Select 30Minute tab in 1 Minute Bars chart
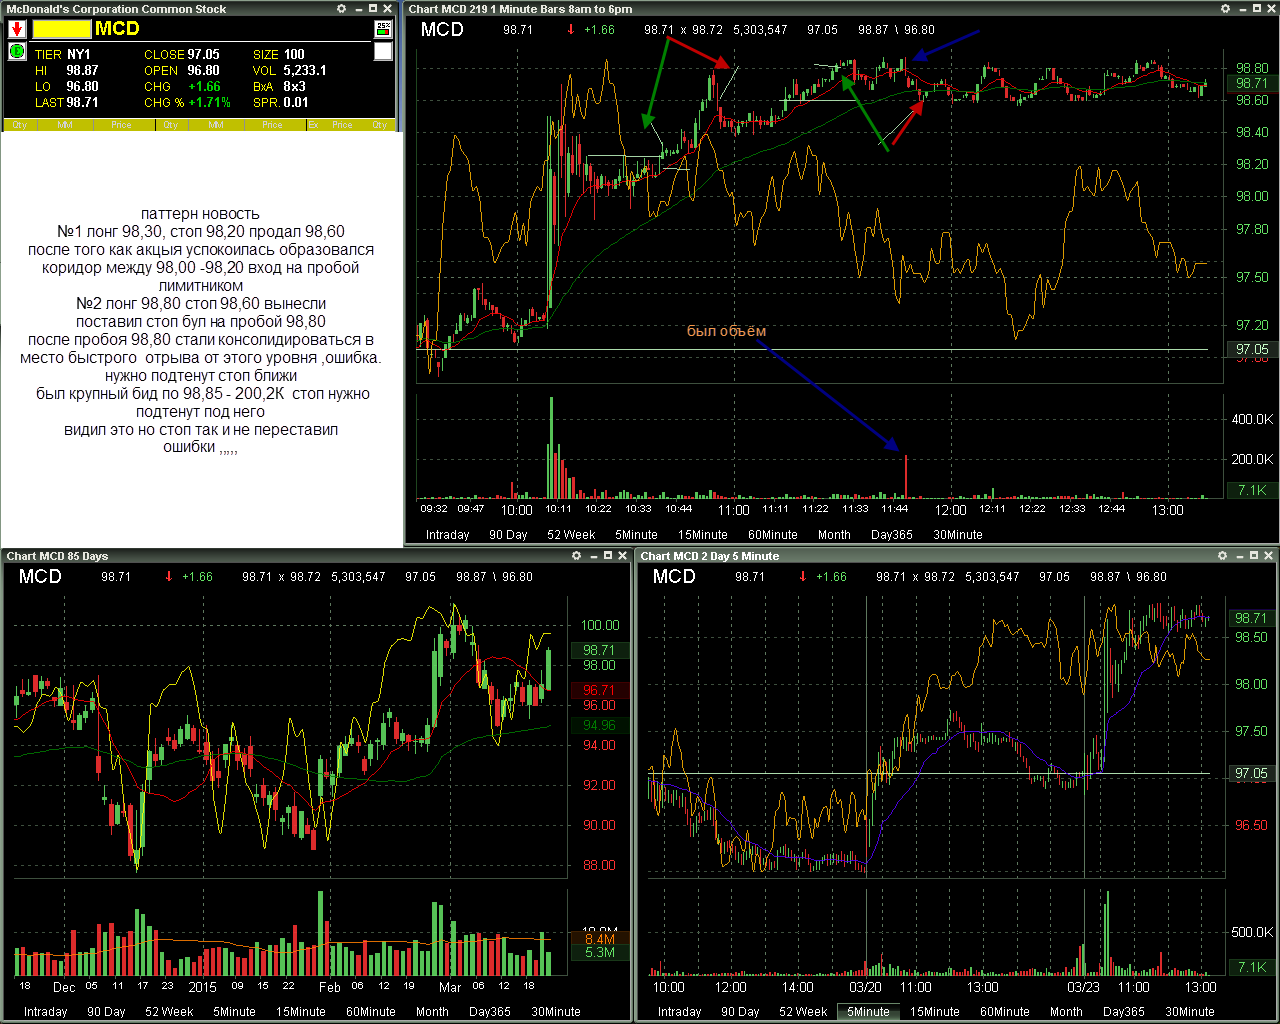Image resolution: width=1280 pixels, height=1024 pixels. 958,535
